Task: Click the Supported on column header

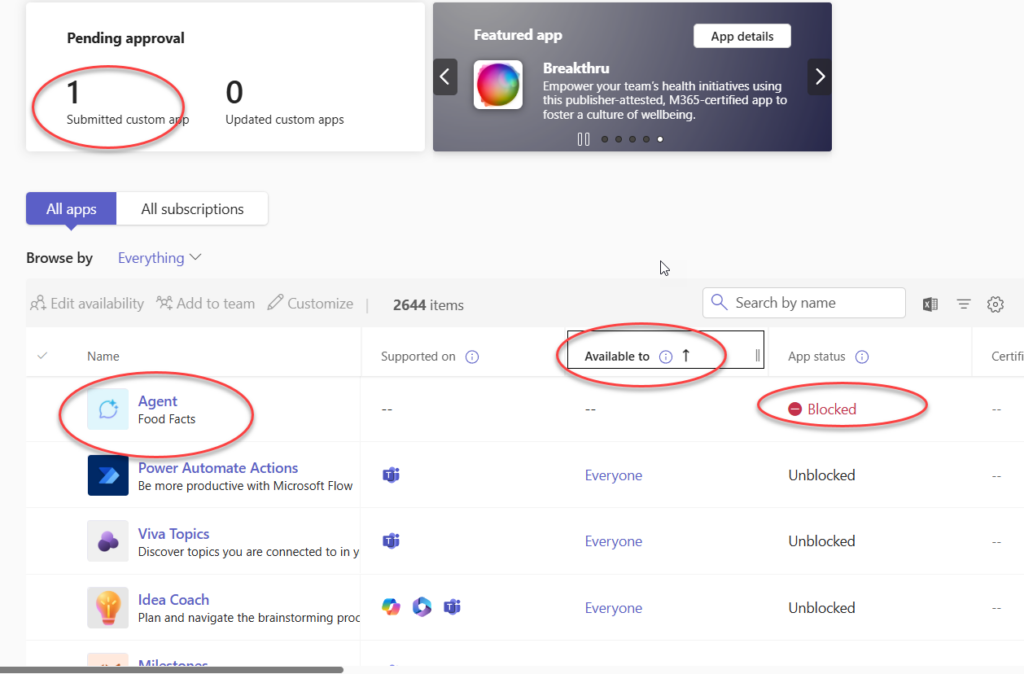Action: coord(418,357)
